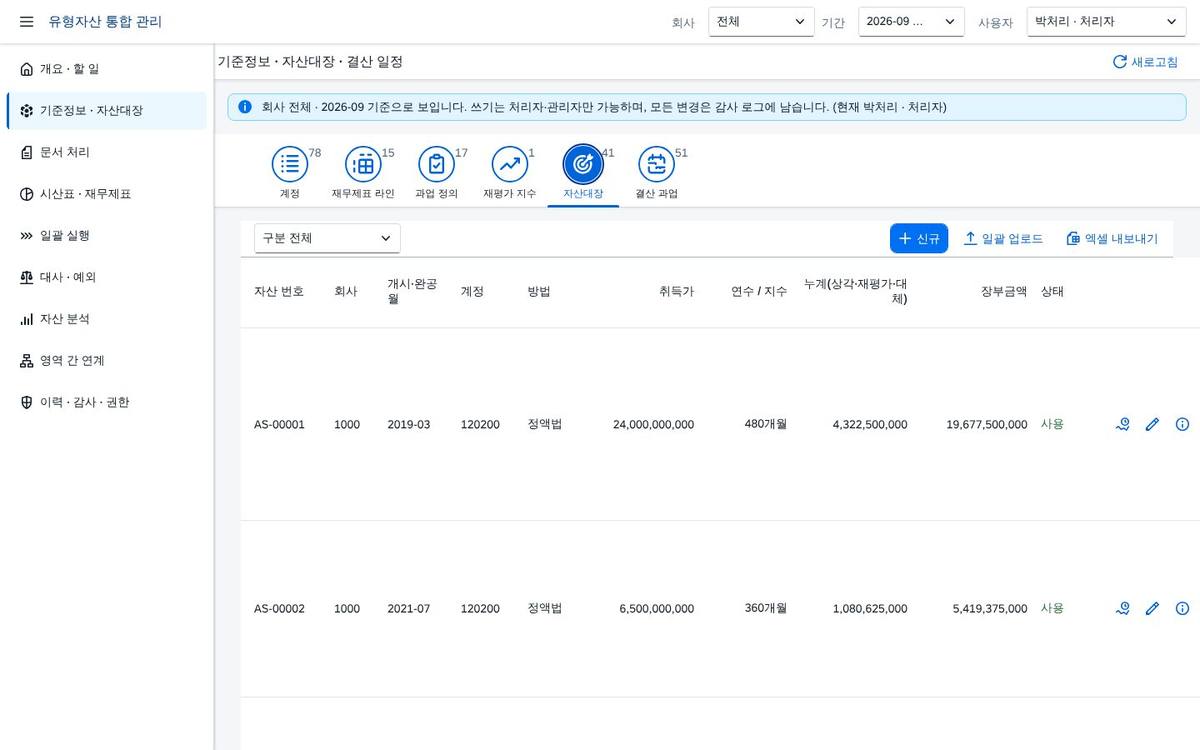1200x750 pixels.
Task: Click first action icon in AS-00001 row
Action: (1123, 425)
